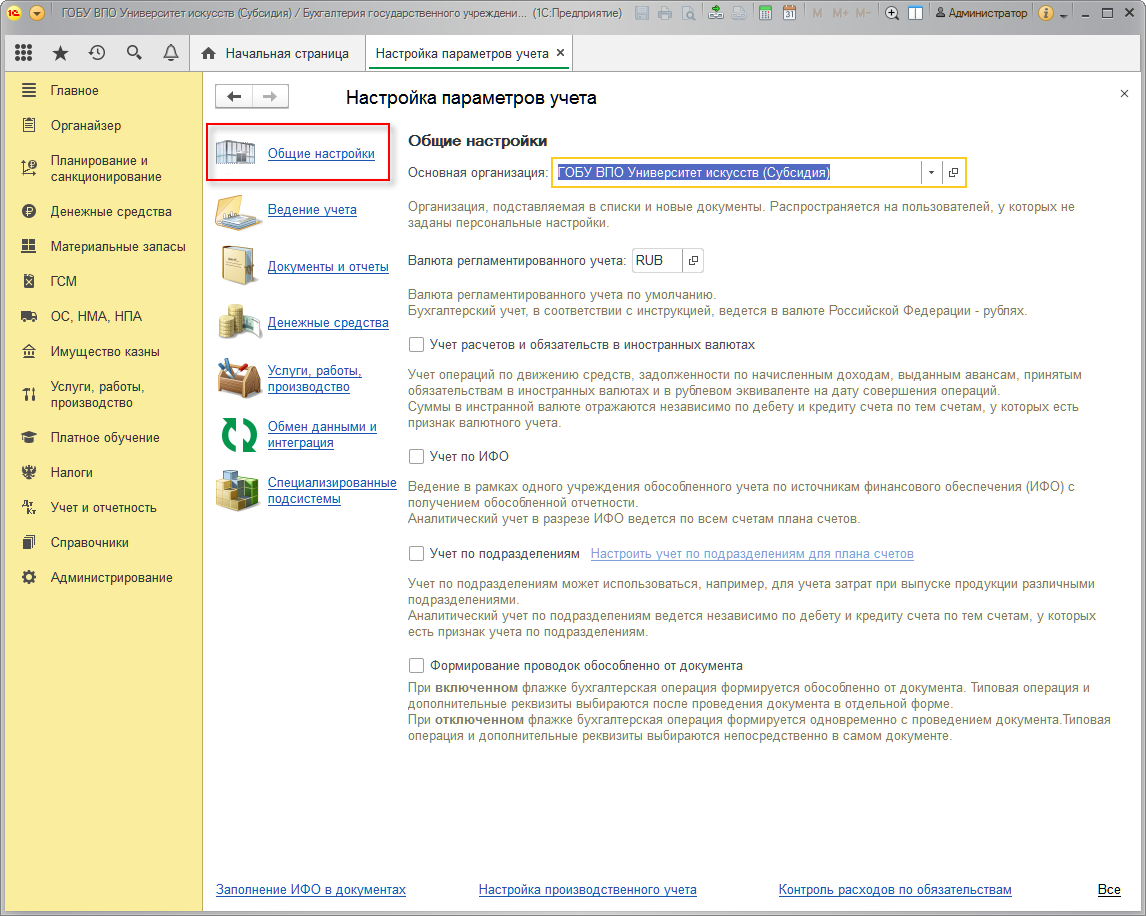Open the RUB currency item button

(x=693, y=261)
